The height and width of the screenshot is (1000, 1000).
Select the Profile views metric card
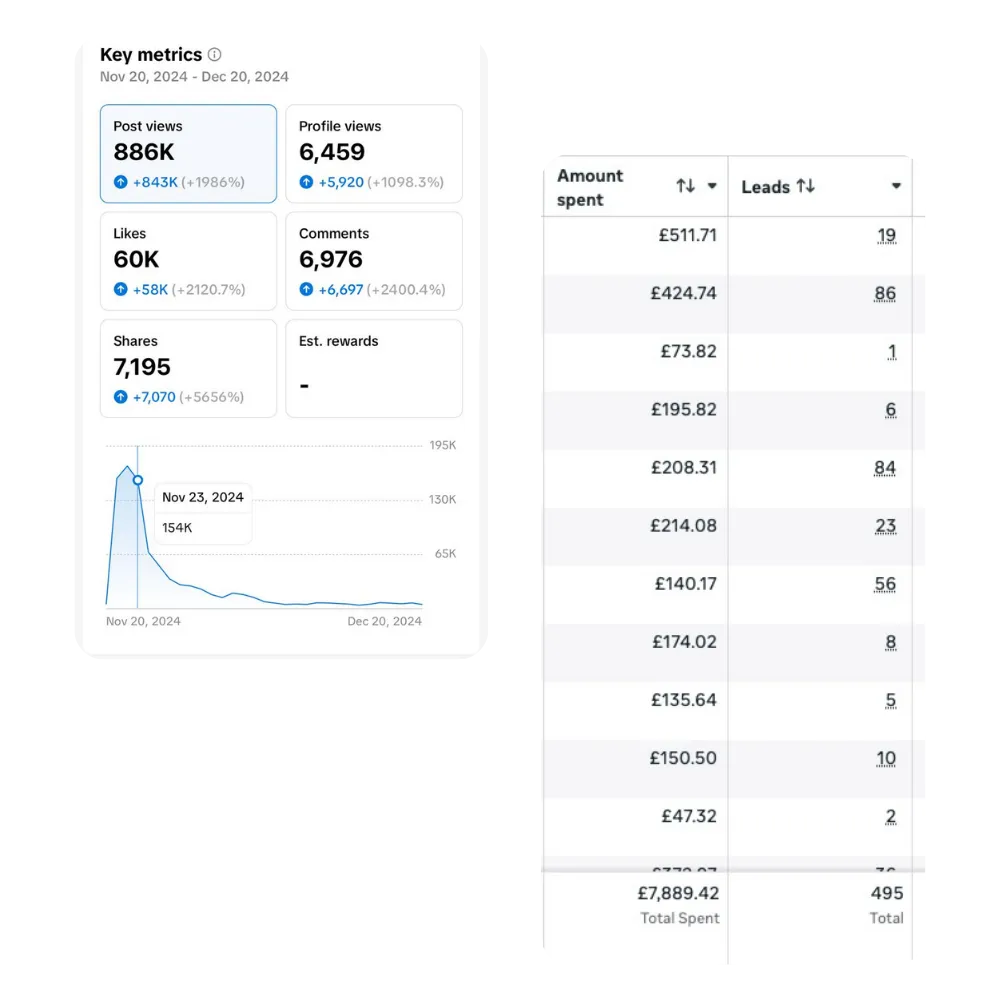click(x=374, y=153)
